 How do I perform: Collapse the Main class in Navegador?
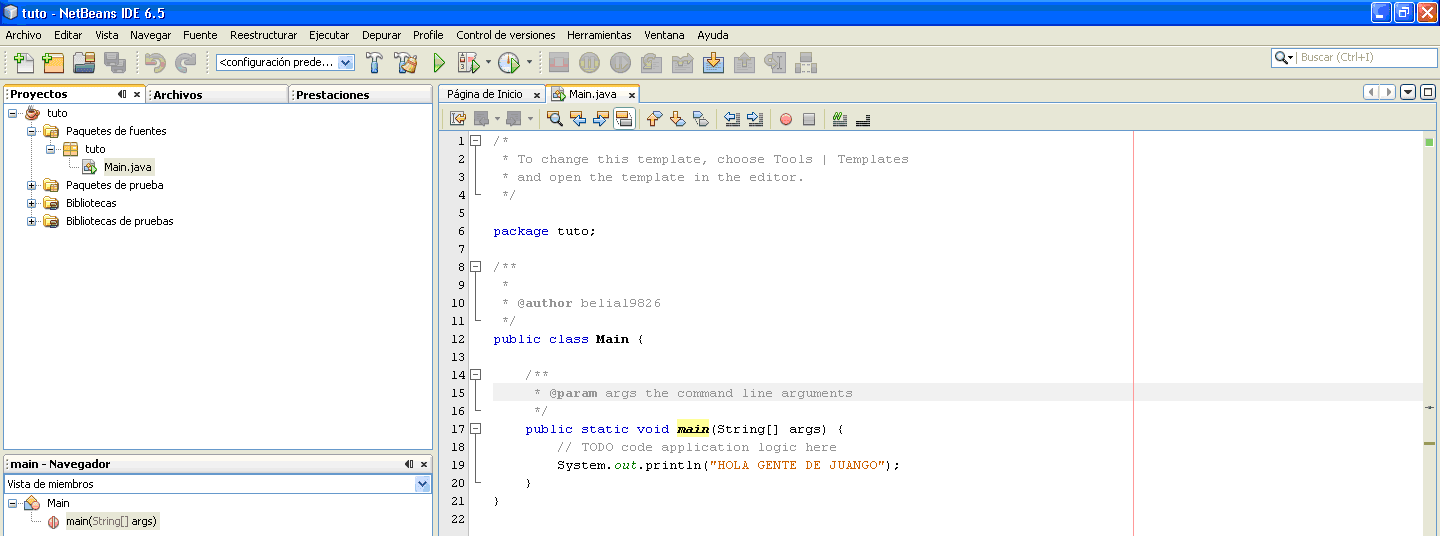[x=13, y=503]
